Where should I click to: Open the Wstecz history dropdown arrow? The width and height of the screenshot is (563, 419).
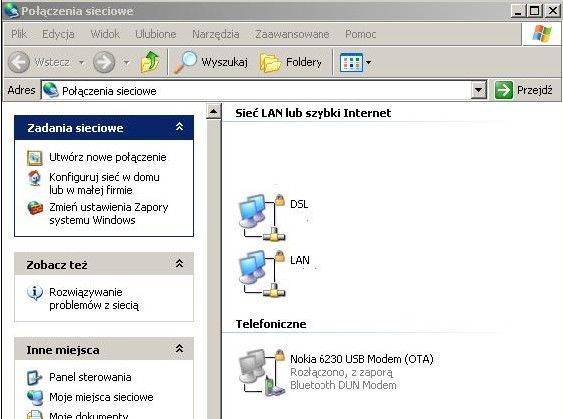pos(82,62)
